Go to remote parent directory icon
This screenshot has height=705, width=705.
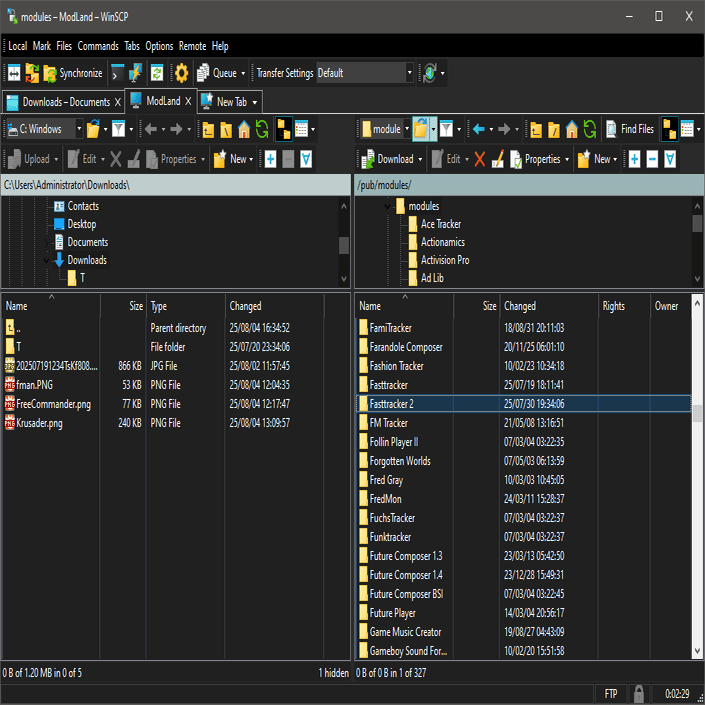(536, 129)
